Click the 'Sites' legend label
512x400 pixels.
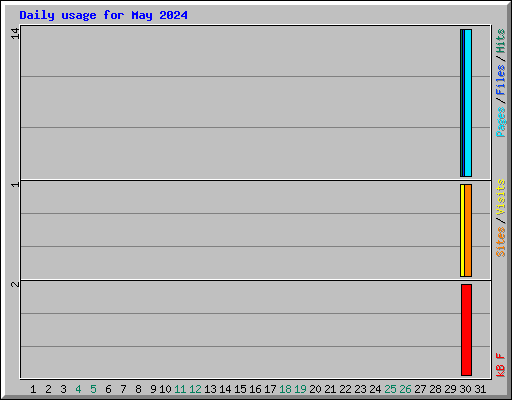pos(500,242)
